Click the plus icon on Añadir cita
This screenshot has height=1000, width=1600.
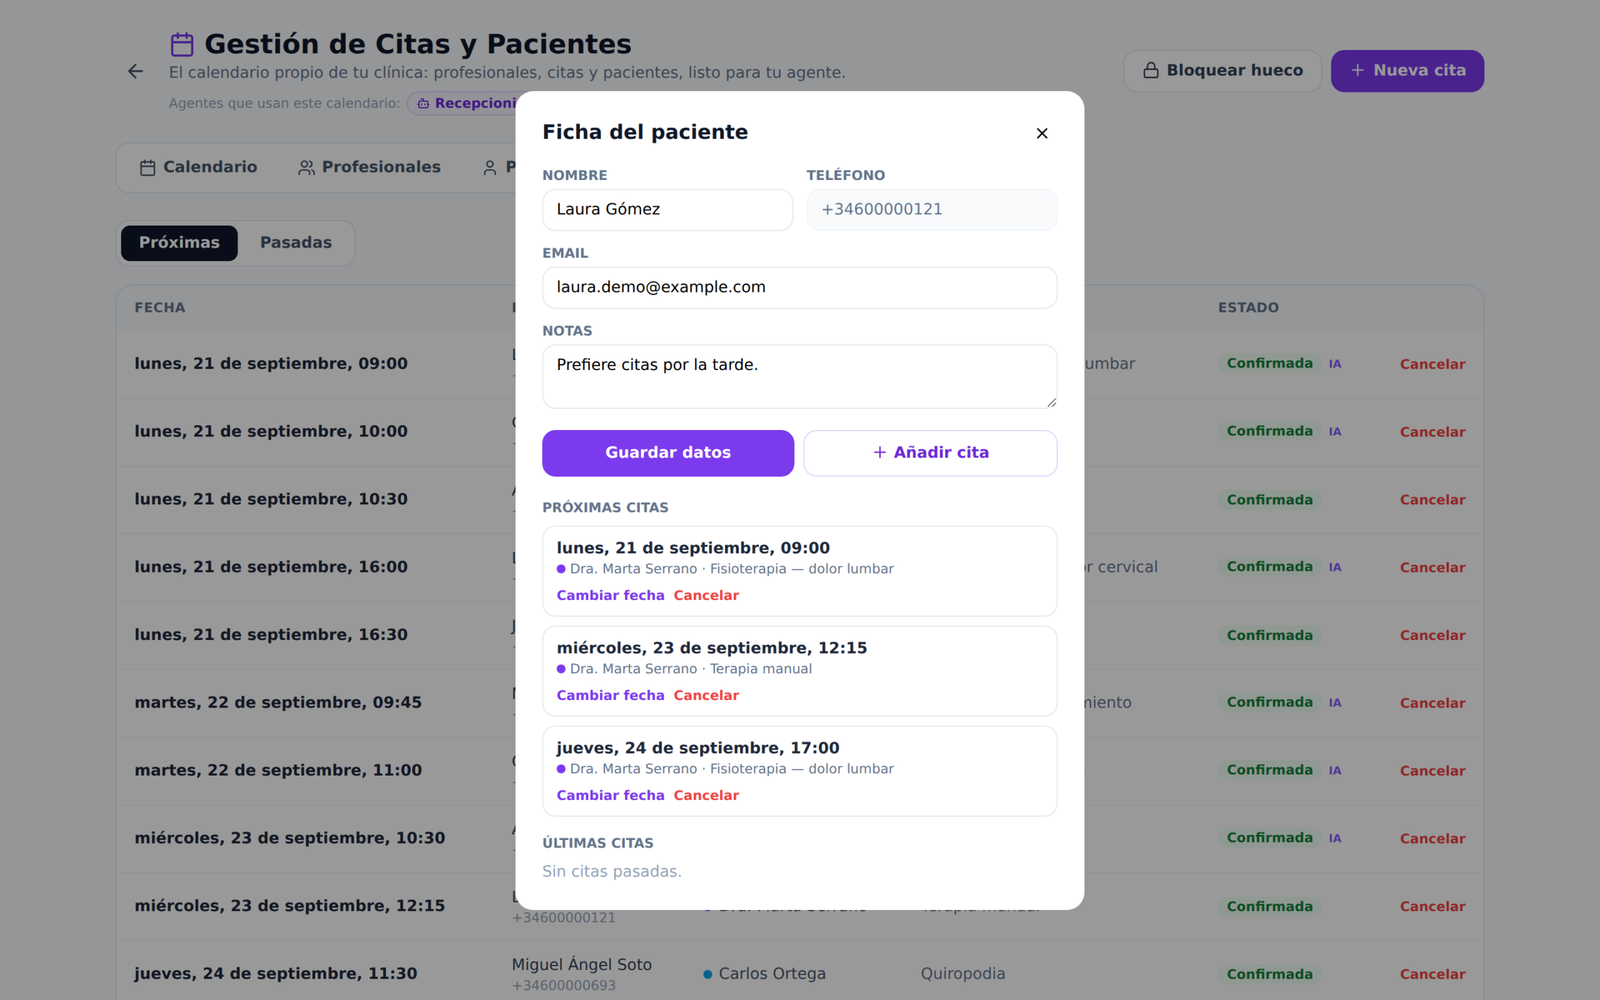tap(880, 452)
